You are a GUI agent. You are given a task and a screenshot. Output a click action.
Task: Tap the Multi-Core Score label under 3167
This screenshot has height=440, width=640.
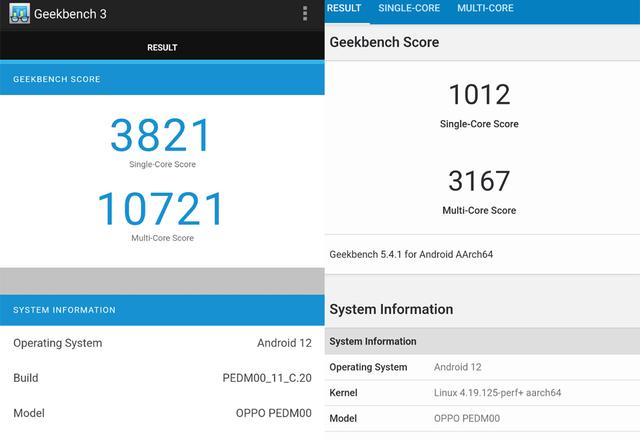click(x=479, y=210)
